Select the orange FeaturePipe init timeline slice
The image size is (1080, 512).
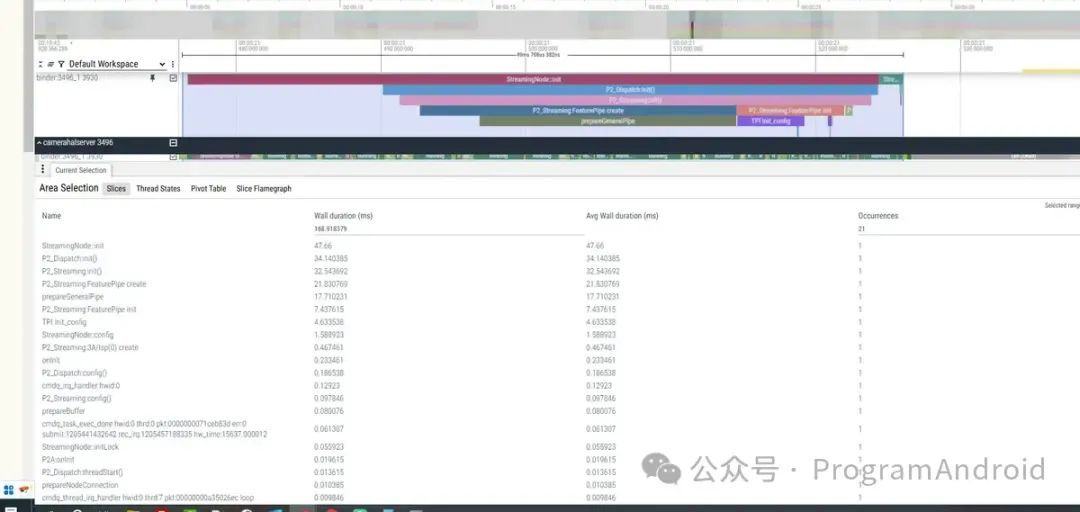point(790,110)
